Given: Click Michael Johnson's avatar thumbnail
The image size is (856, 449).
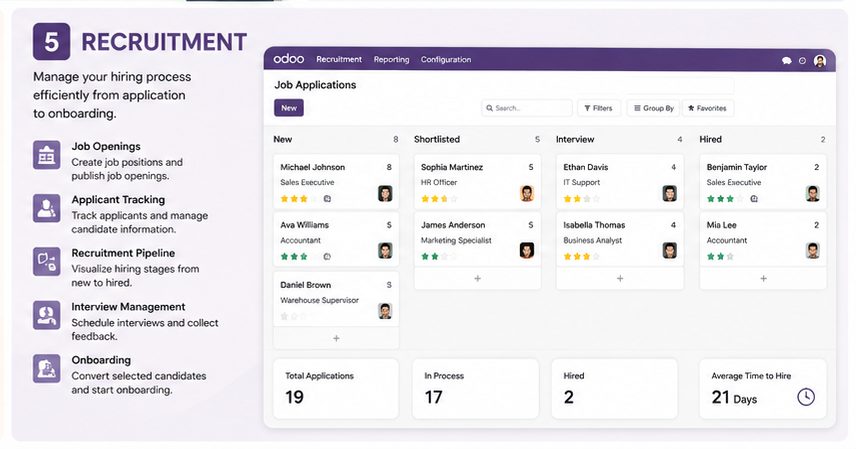Looking at the screenshot, I should click(x=385, y=193).
